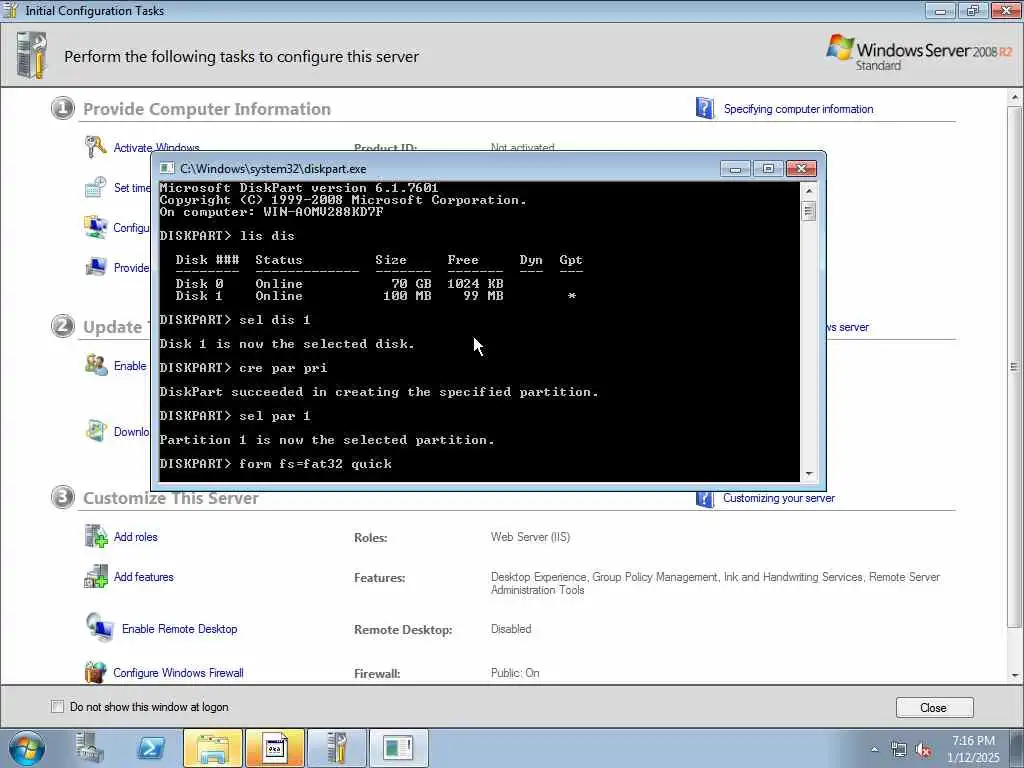1024x768 pixels.
Task: Open Add features link
Action: coord(143,577)
